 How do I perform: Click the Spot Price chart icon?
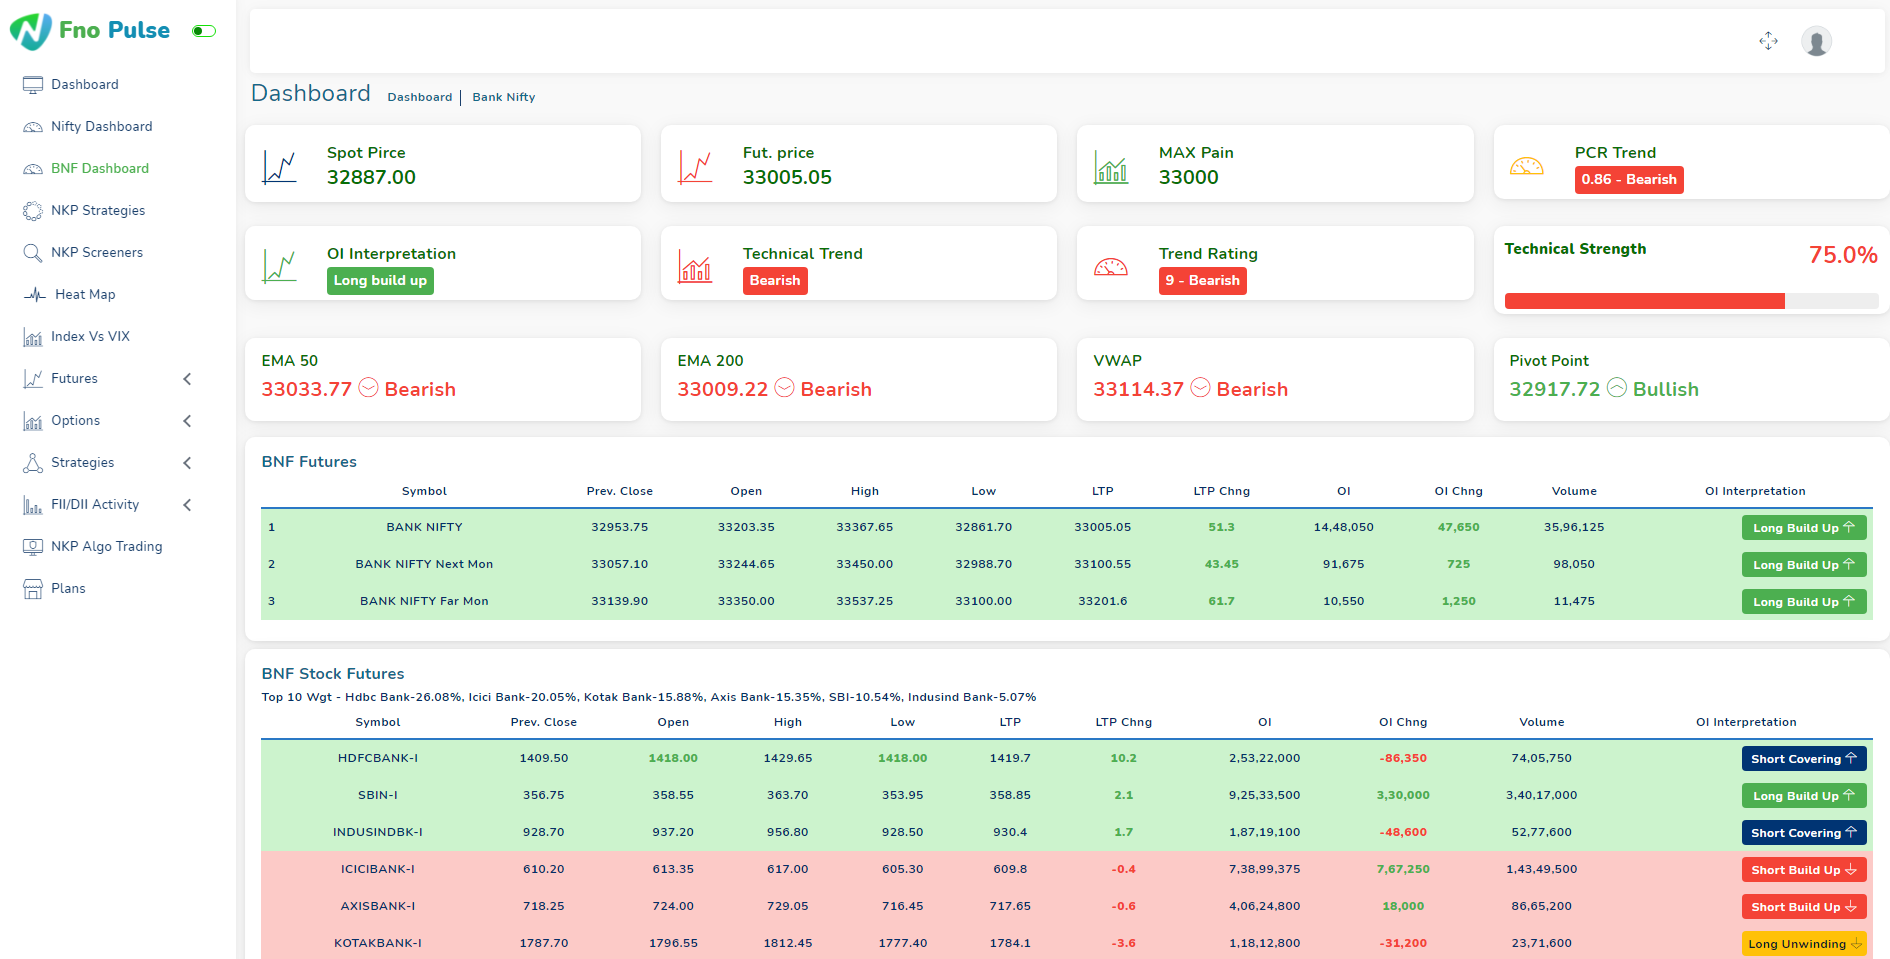coord(280,167)
